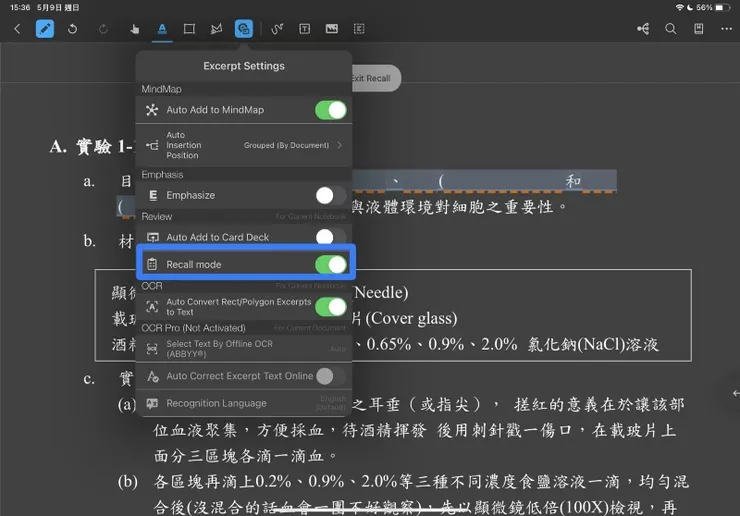Click the (Cover glass) text in document
The height and width of the screenshot is (516, 740).
click(x=411, y=319)
